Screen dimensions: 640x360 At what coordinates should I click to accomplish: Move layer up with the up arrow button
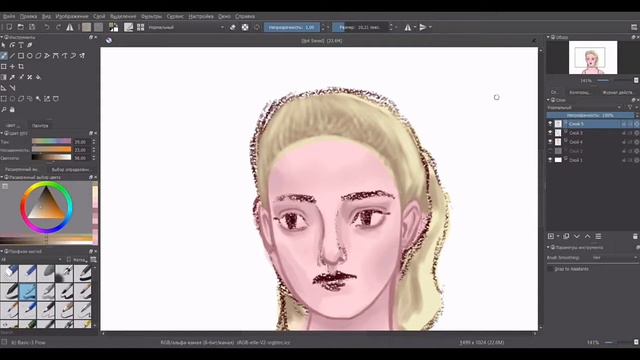coord(587,236)
